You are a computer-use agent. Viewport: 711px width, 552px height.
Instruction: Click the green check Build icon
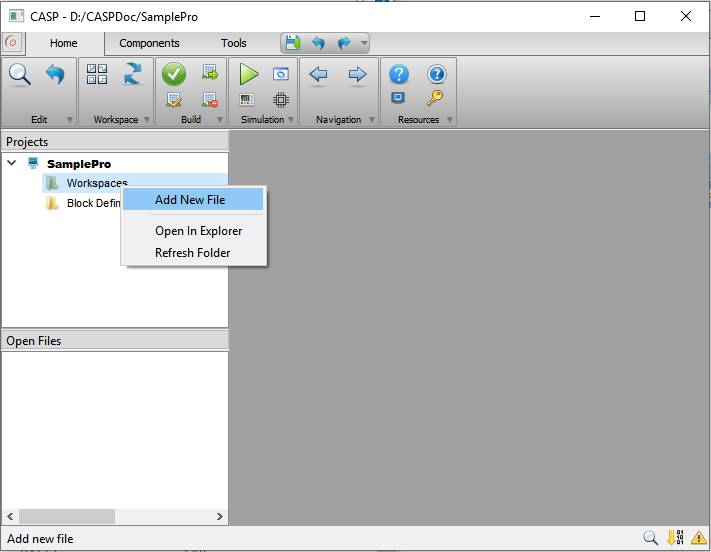[174, 74]
